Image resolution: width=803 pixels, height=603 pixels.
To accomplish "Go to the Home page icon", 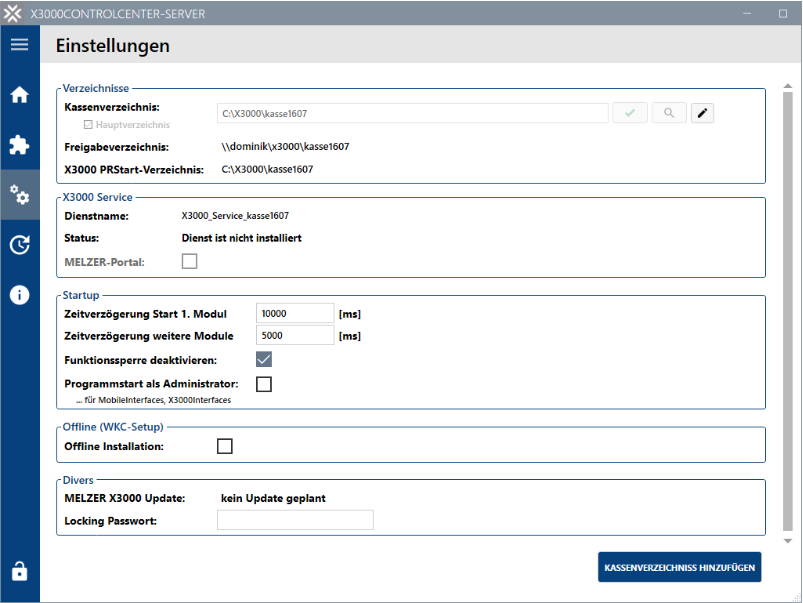I will [x=19, y=95].
